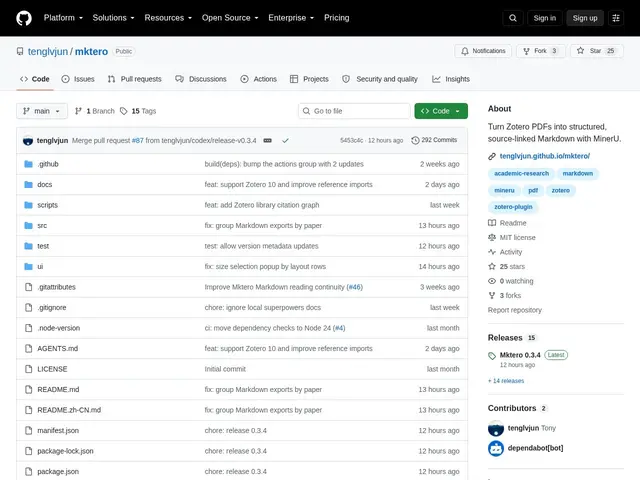Image resolution: width=640 pixels, height=480 pixels.
Task: Click the .github folder icon
Action: (x=28, y=164)
